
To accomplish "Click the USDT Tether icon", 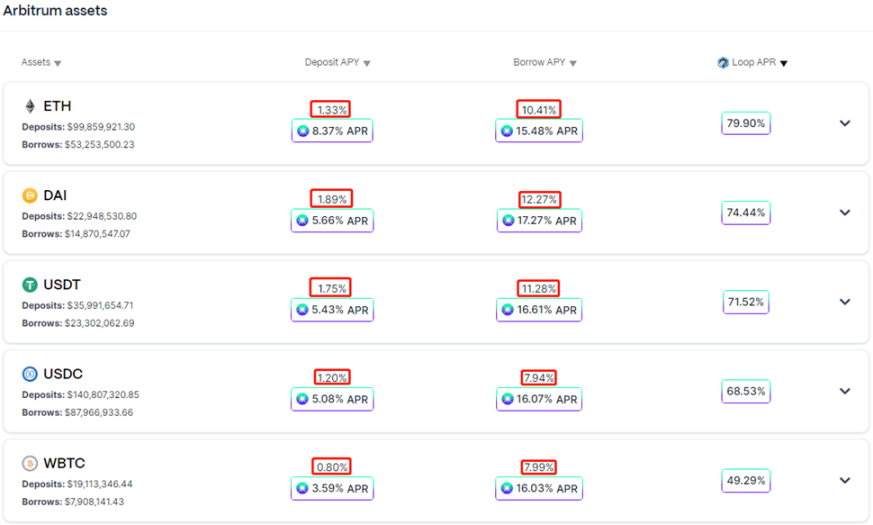I will pyautogui.click(x=30, y=285).
